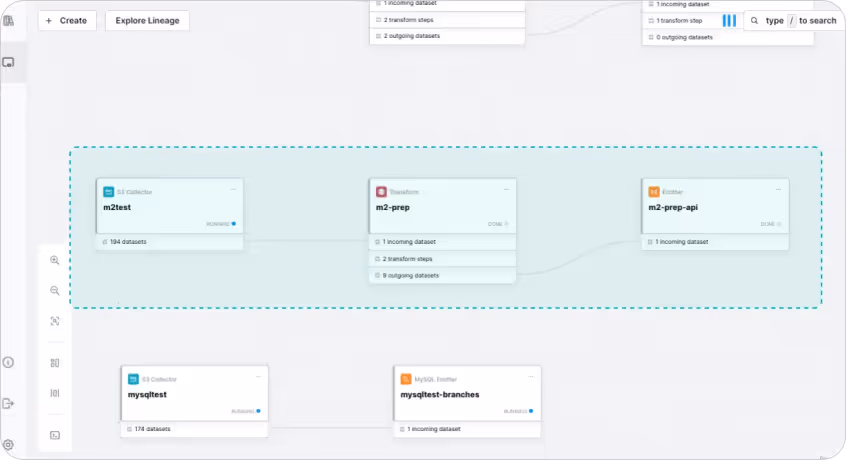Select the mysqltest node title
Image resolution: width=846 pixels, height=460 pixels.
pyautogui.click(x=147, y=395)
